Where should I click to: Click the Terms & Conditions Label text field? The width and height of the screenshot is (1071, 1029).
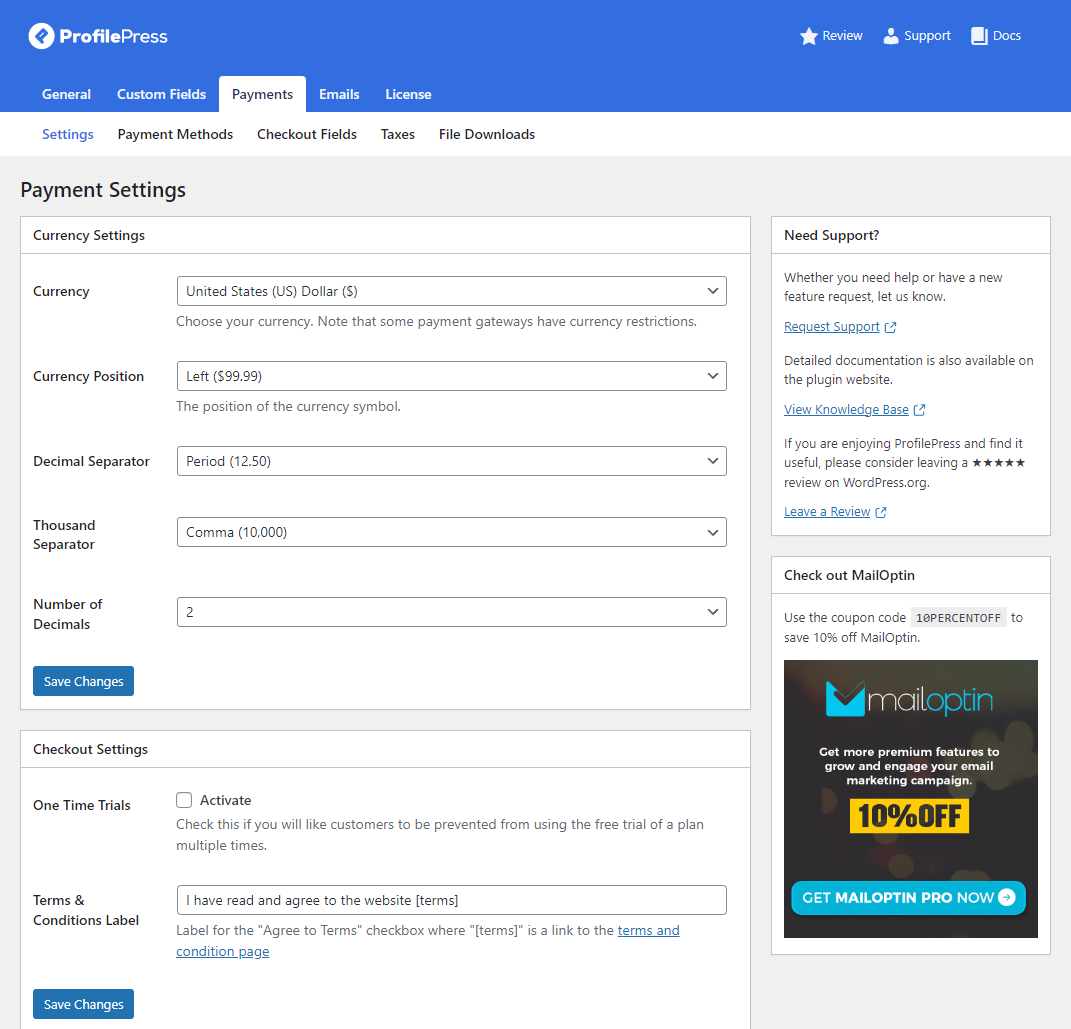coord(451,900)
